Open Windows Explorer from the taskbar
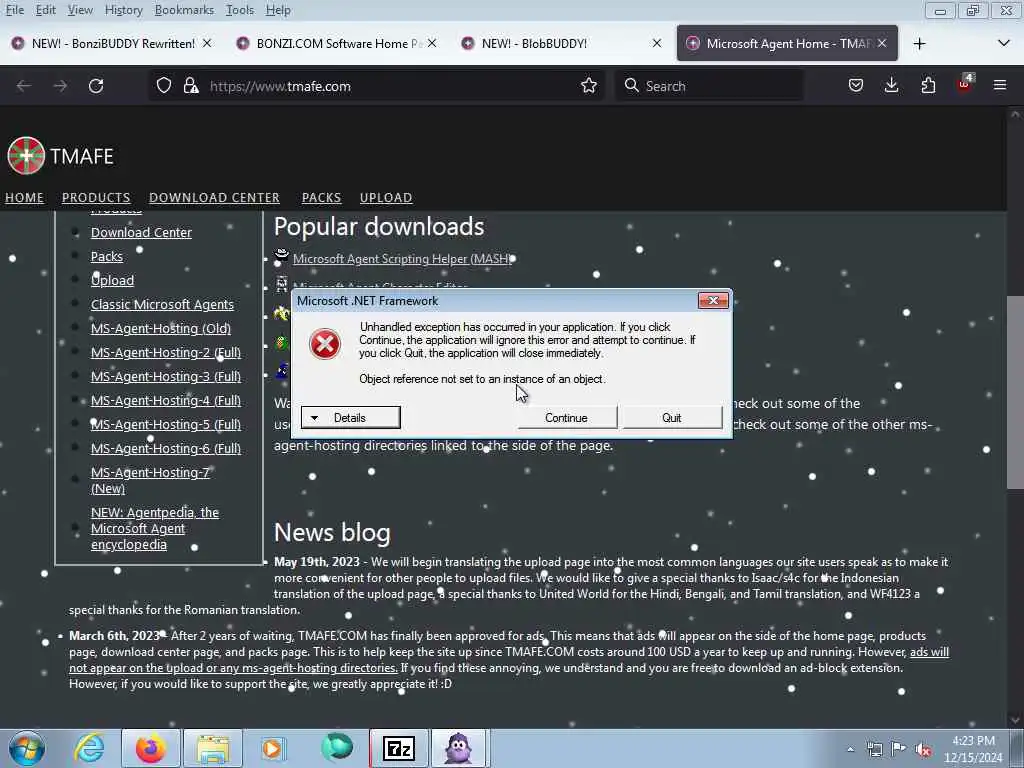Image resolution: width=1024 pixels, height=768 pixels. click(x=213, y=748)
